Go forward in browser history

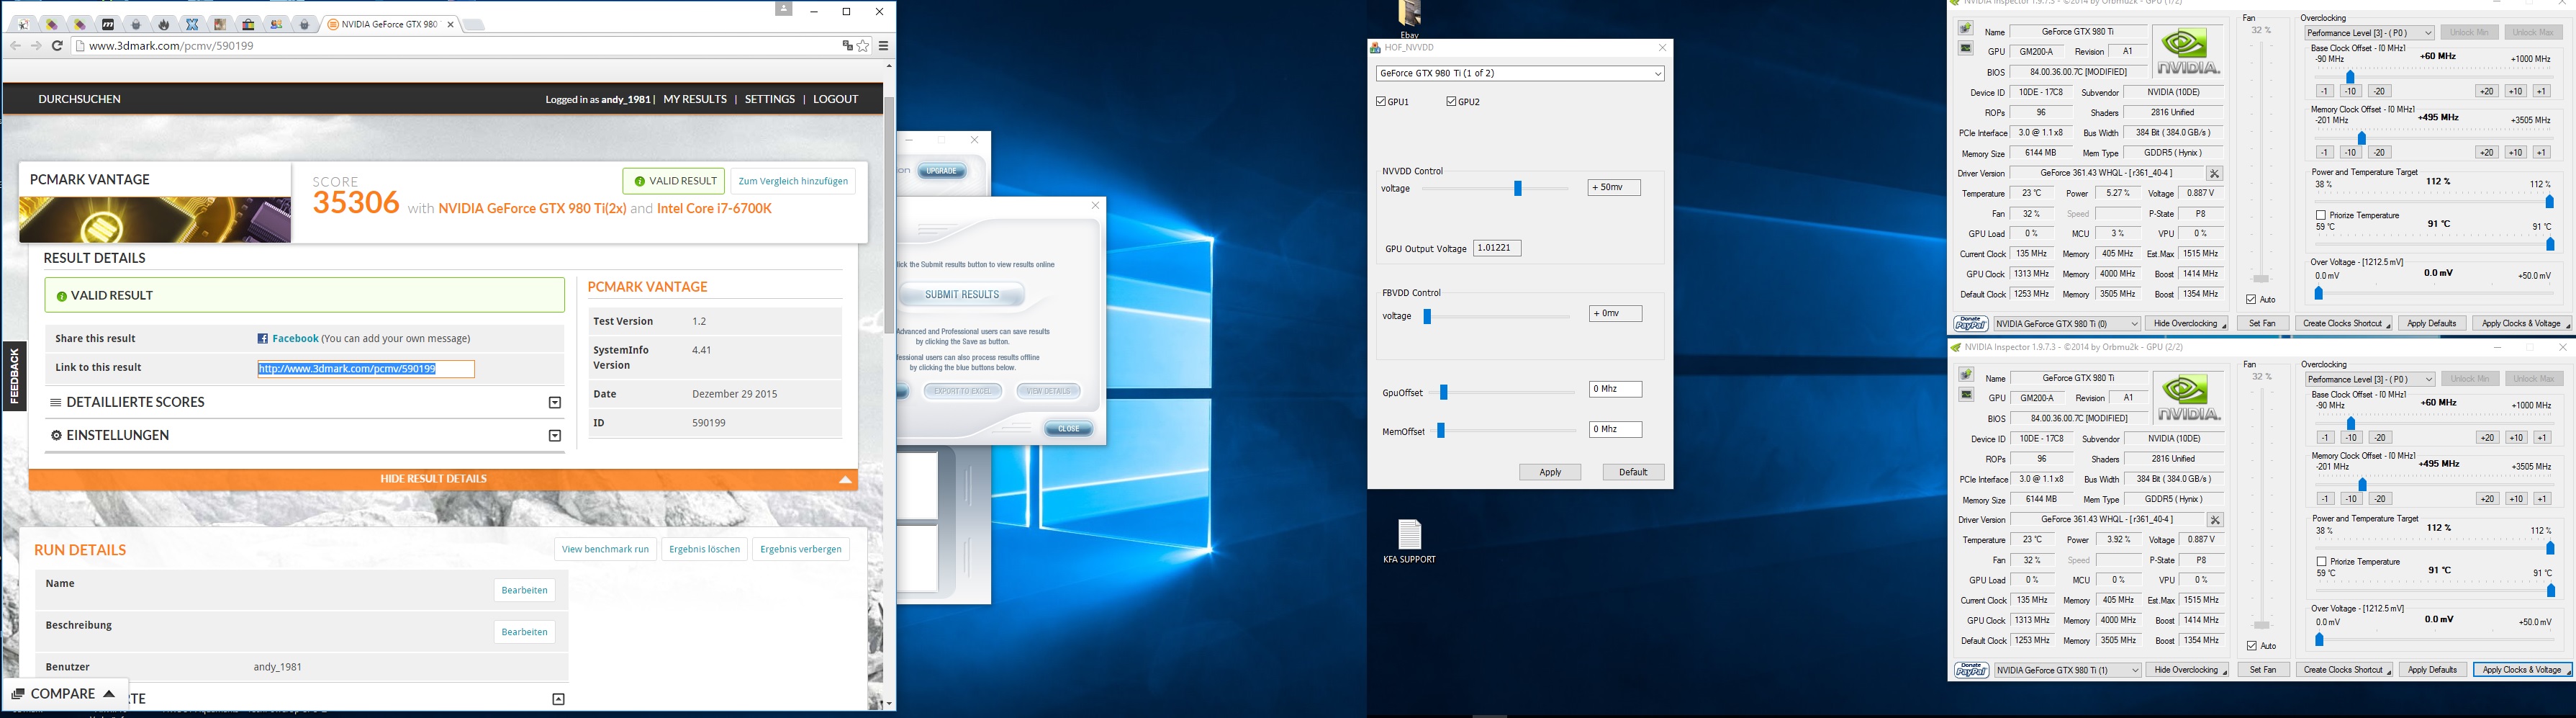pyautogui.click(x=36, y=46)
